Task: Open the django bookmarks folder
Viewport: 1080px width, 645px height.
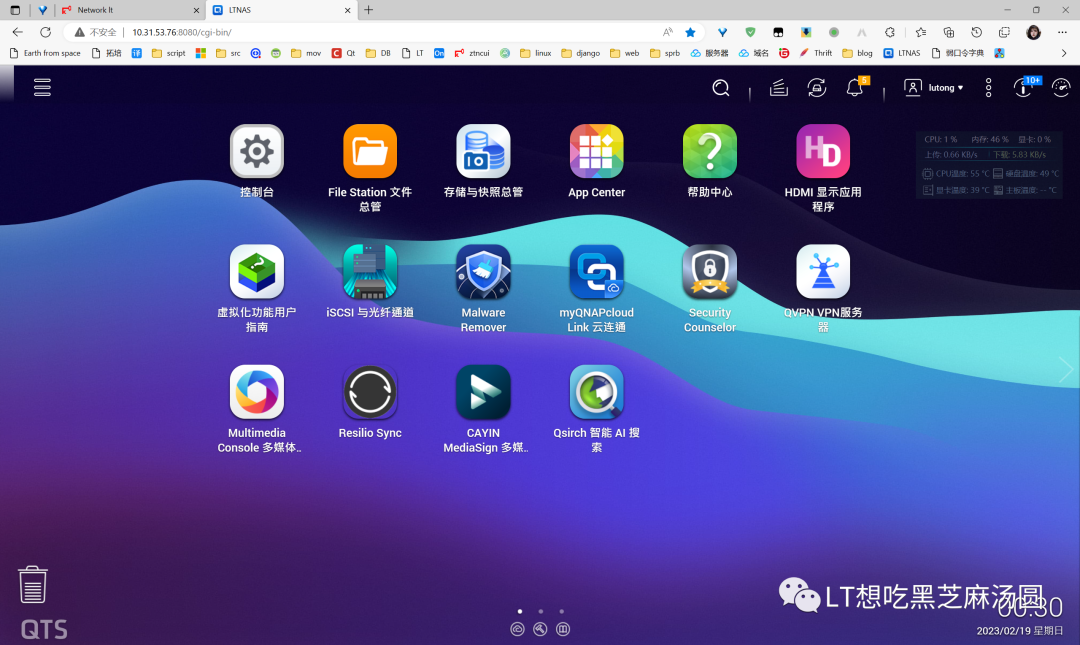Action: coord(581,53)
